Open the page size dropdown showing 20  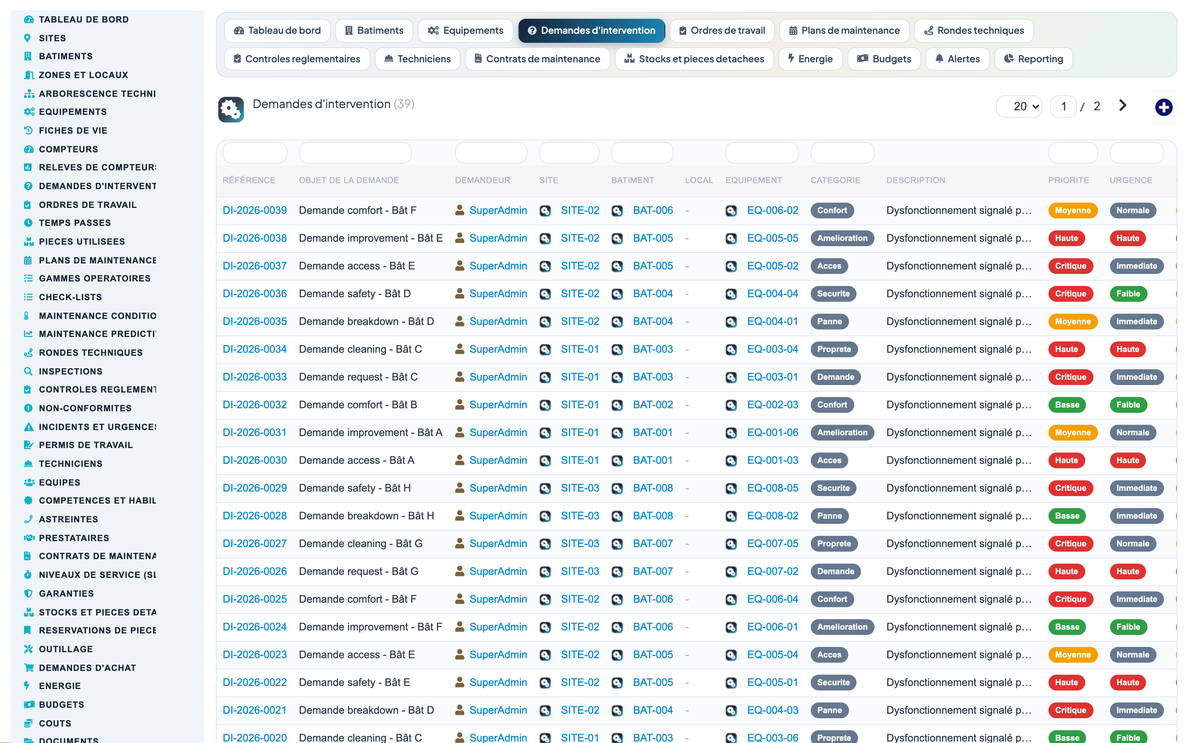pyautogui.click(x=1019, y=106)
